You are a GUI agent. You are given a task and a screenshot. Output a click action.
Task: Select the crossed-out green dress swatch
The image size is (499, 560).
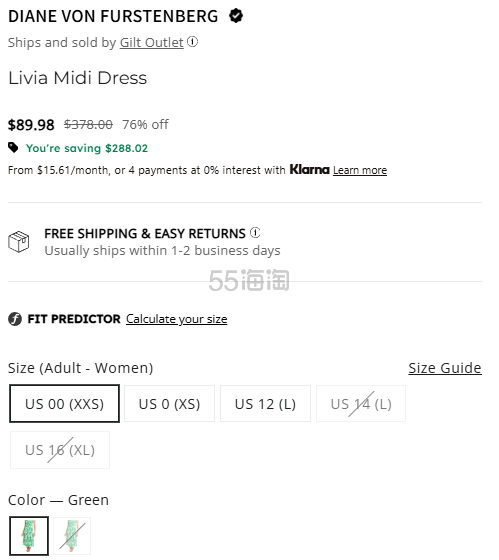72,536
